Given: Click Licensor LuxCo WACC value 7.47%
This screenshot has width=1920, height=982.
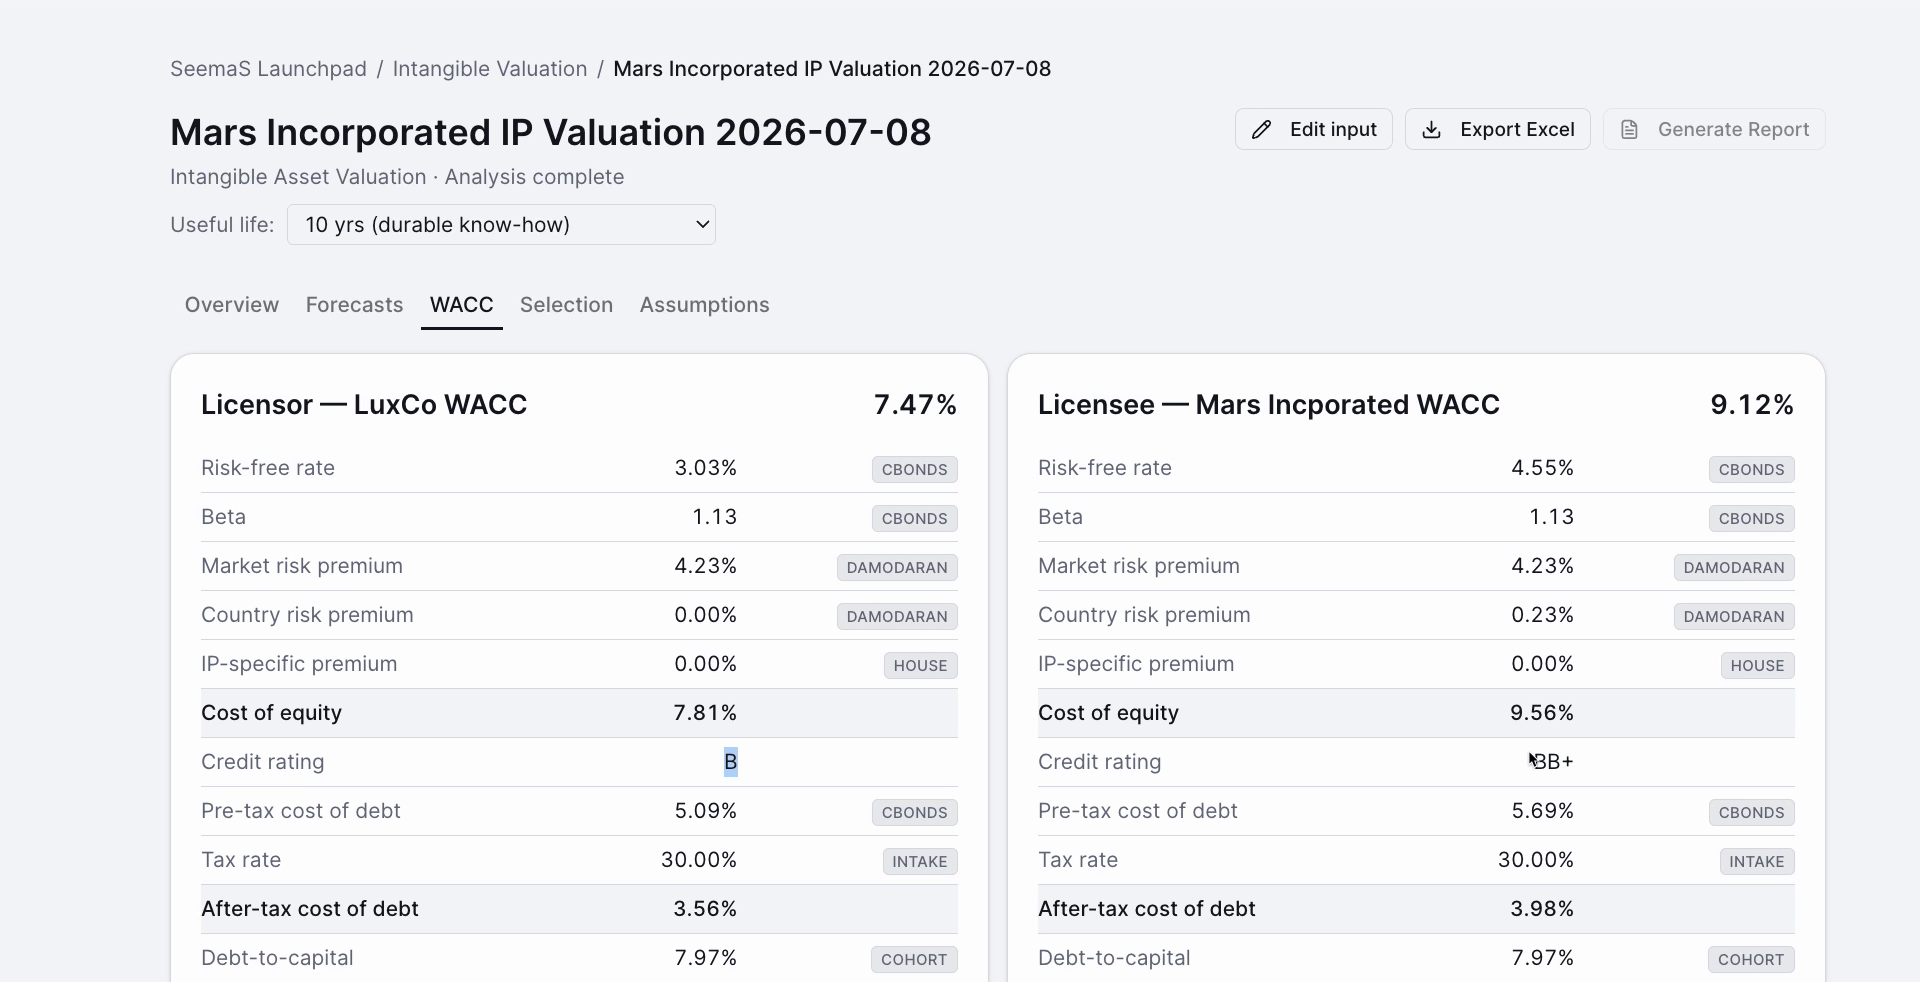Looking at the screenshot, I should point(915,405).
